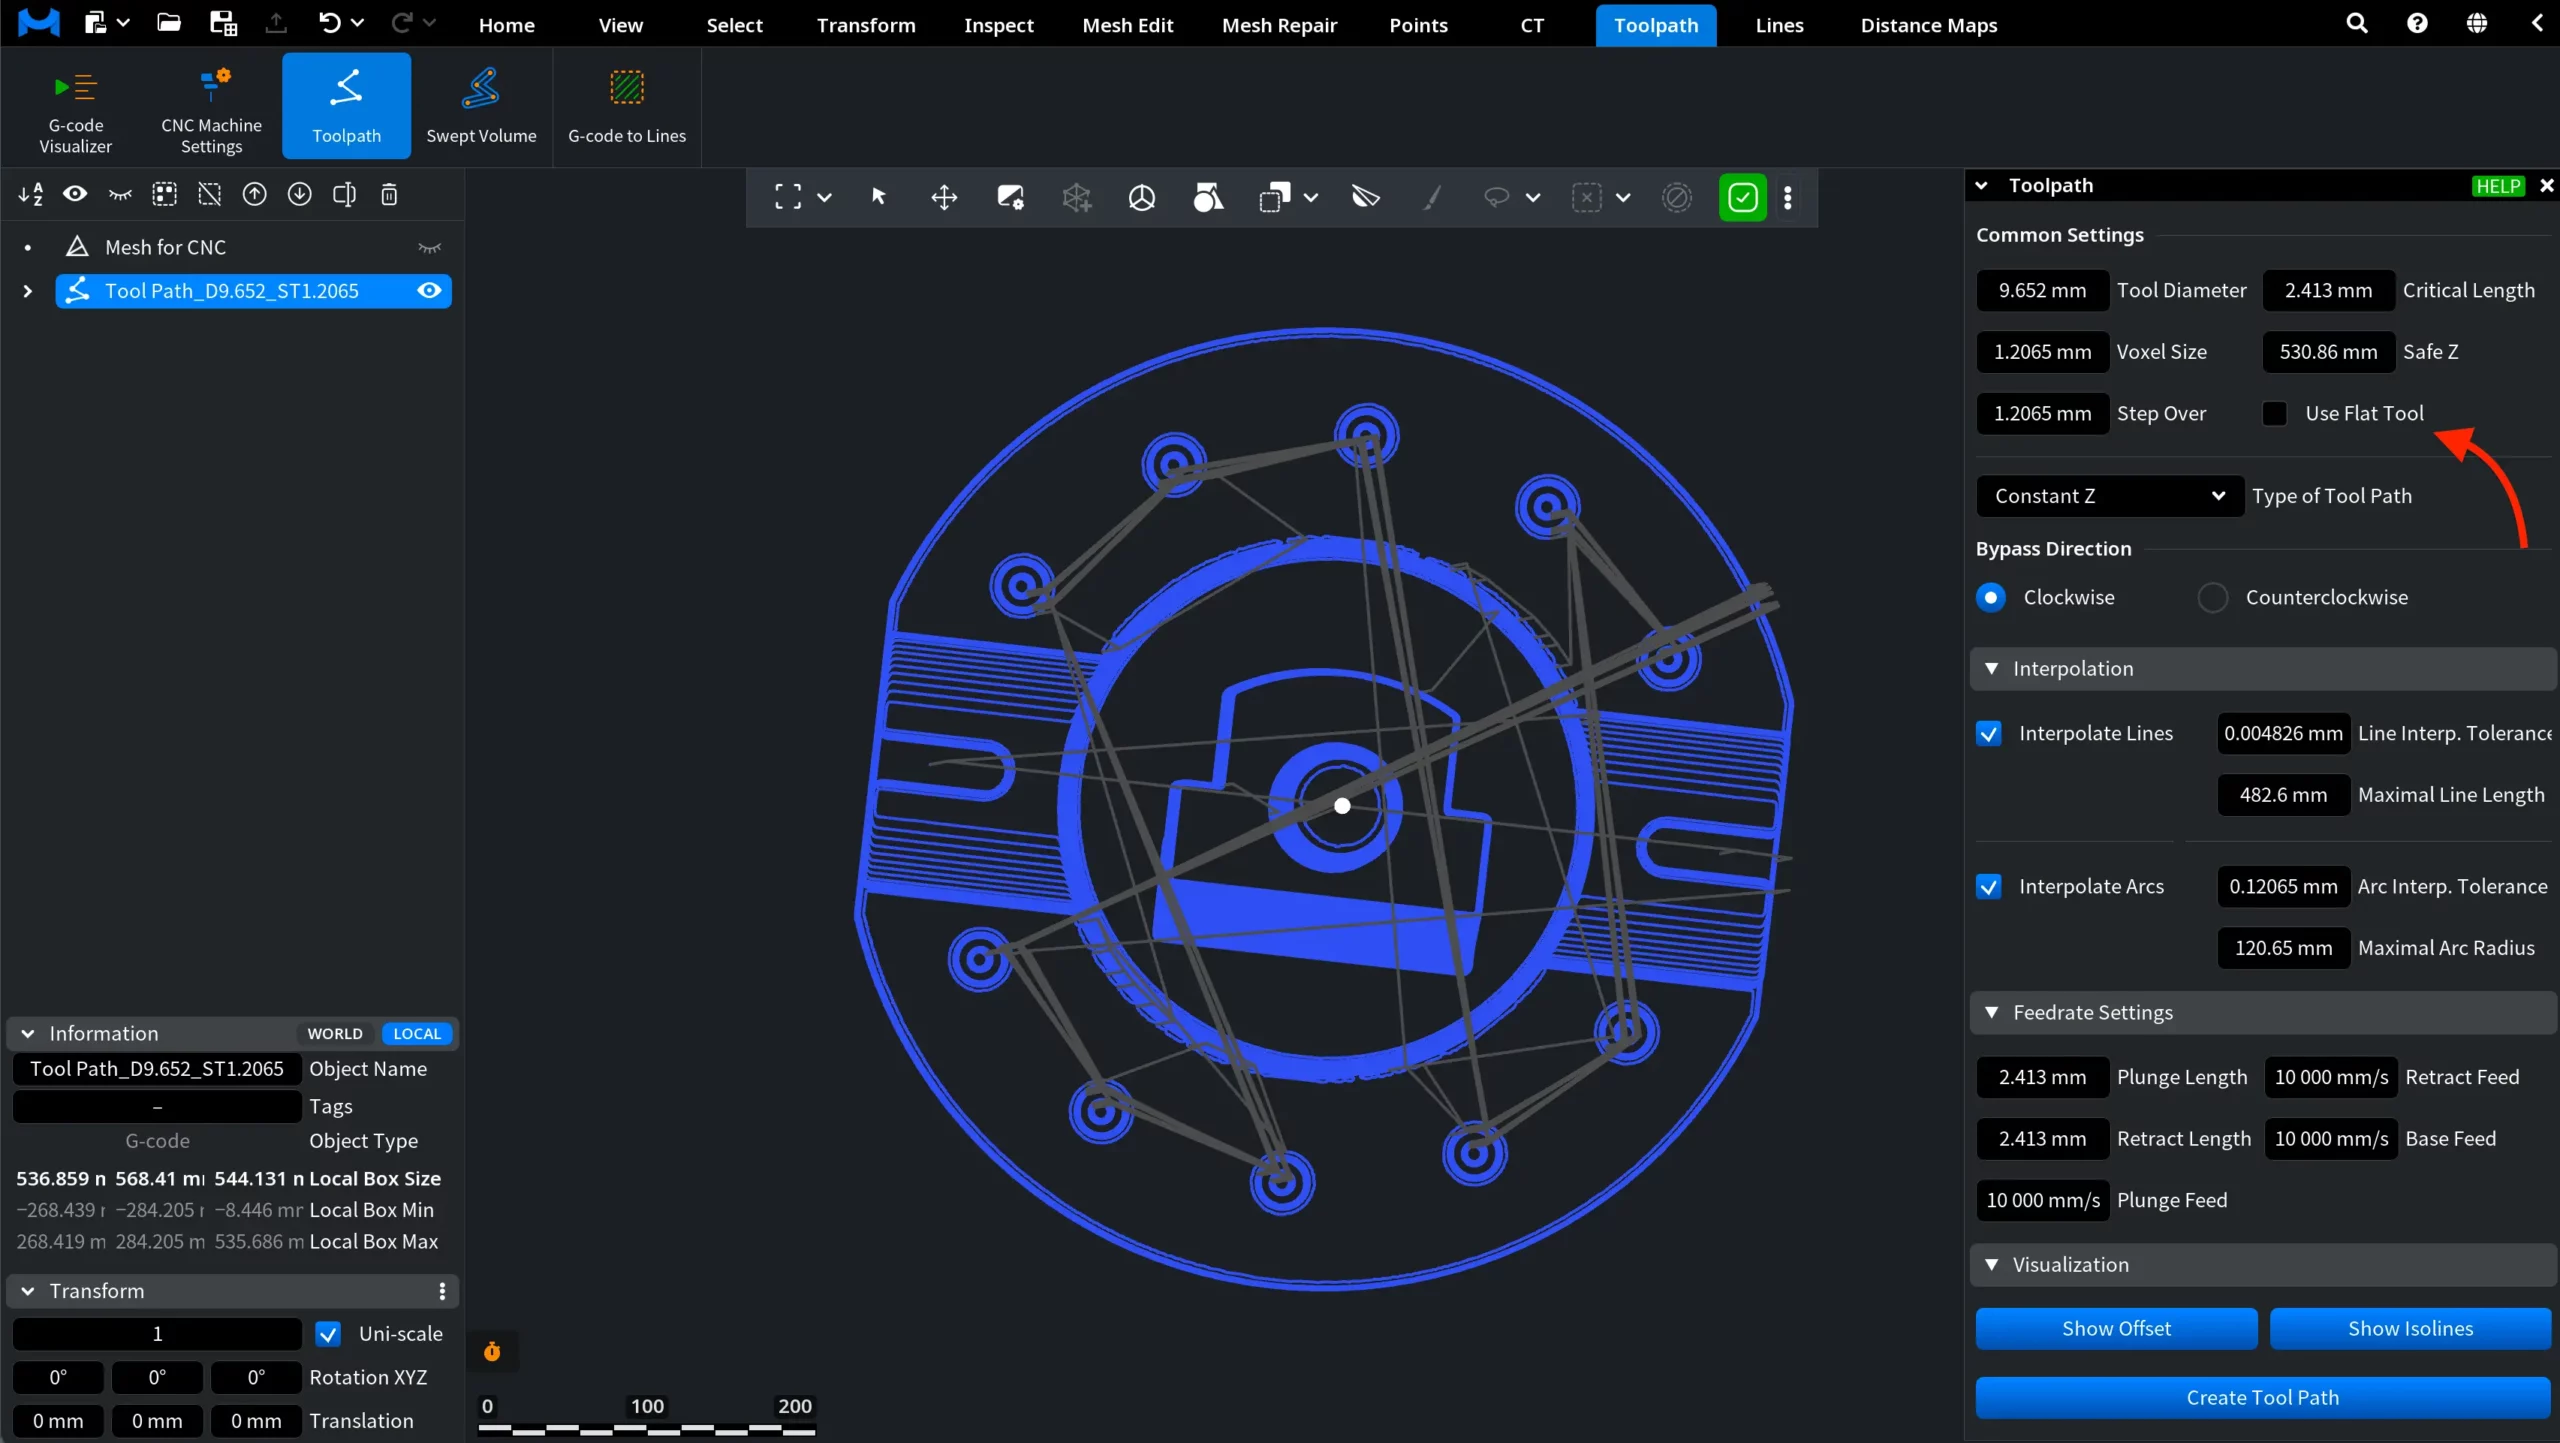Open the help question mark icon

[2417, 23]
